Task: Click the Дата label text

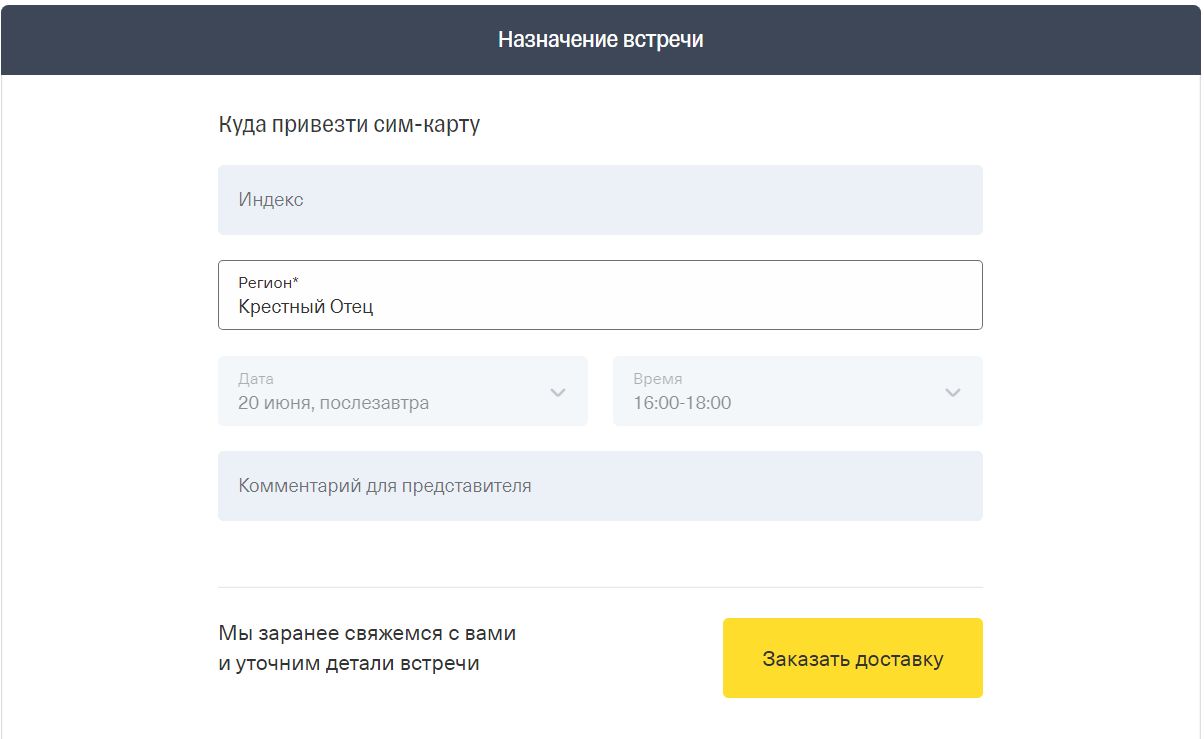Action: click(x=256, y=379)
